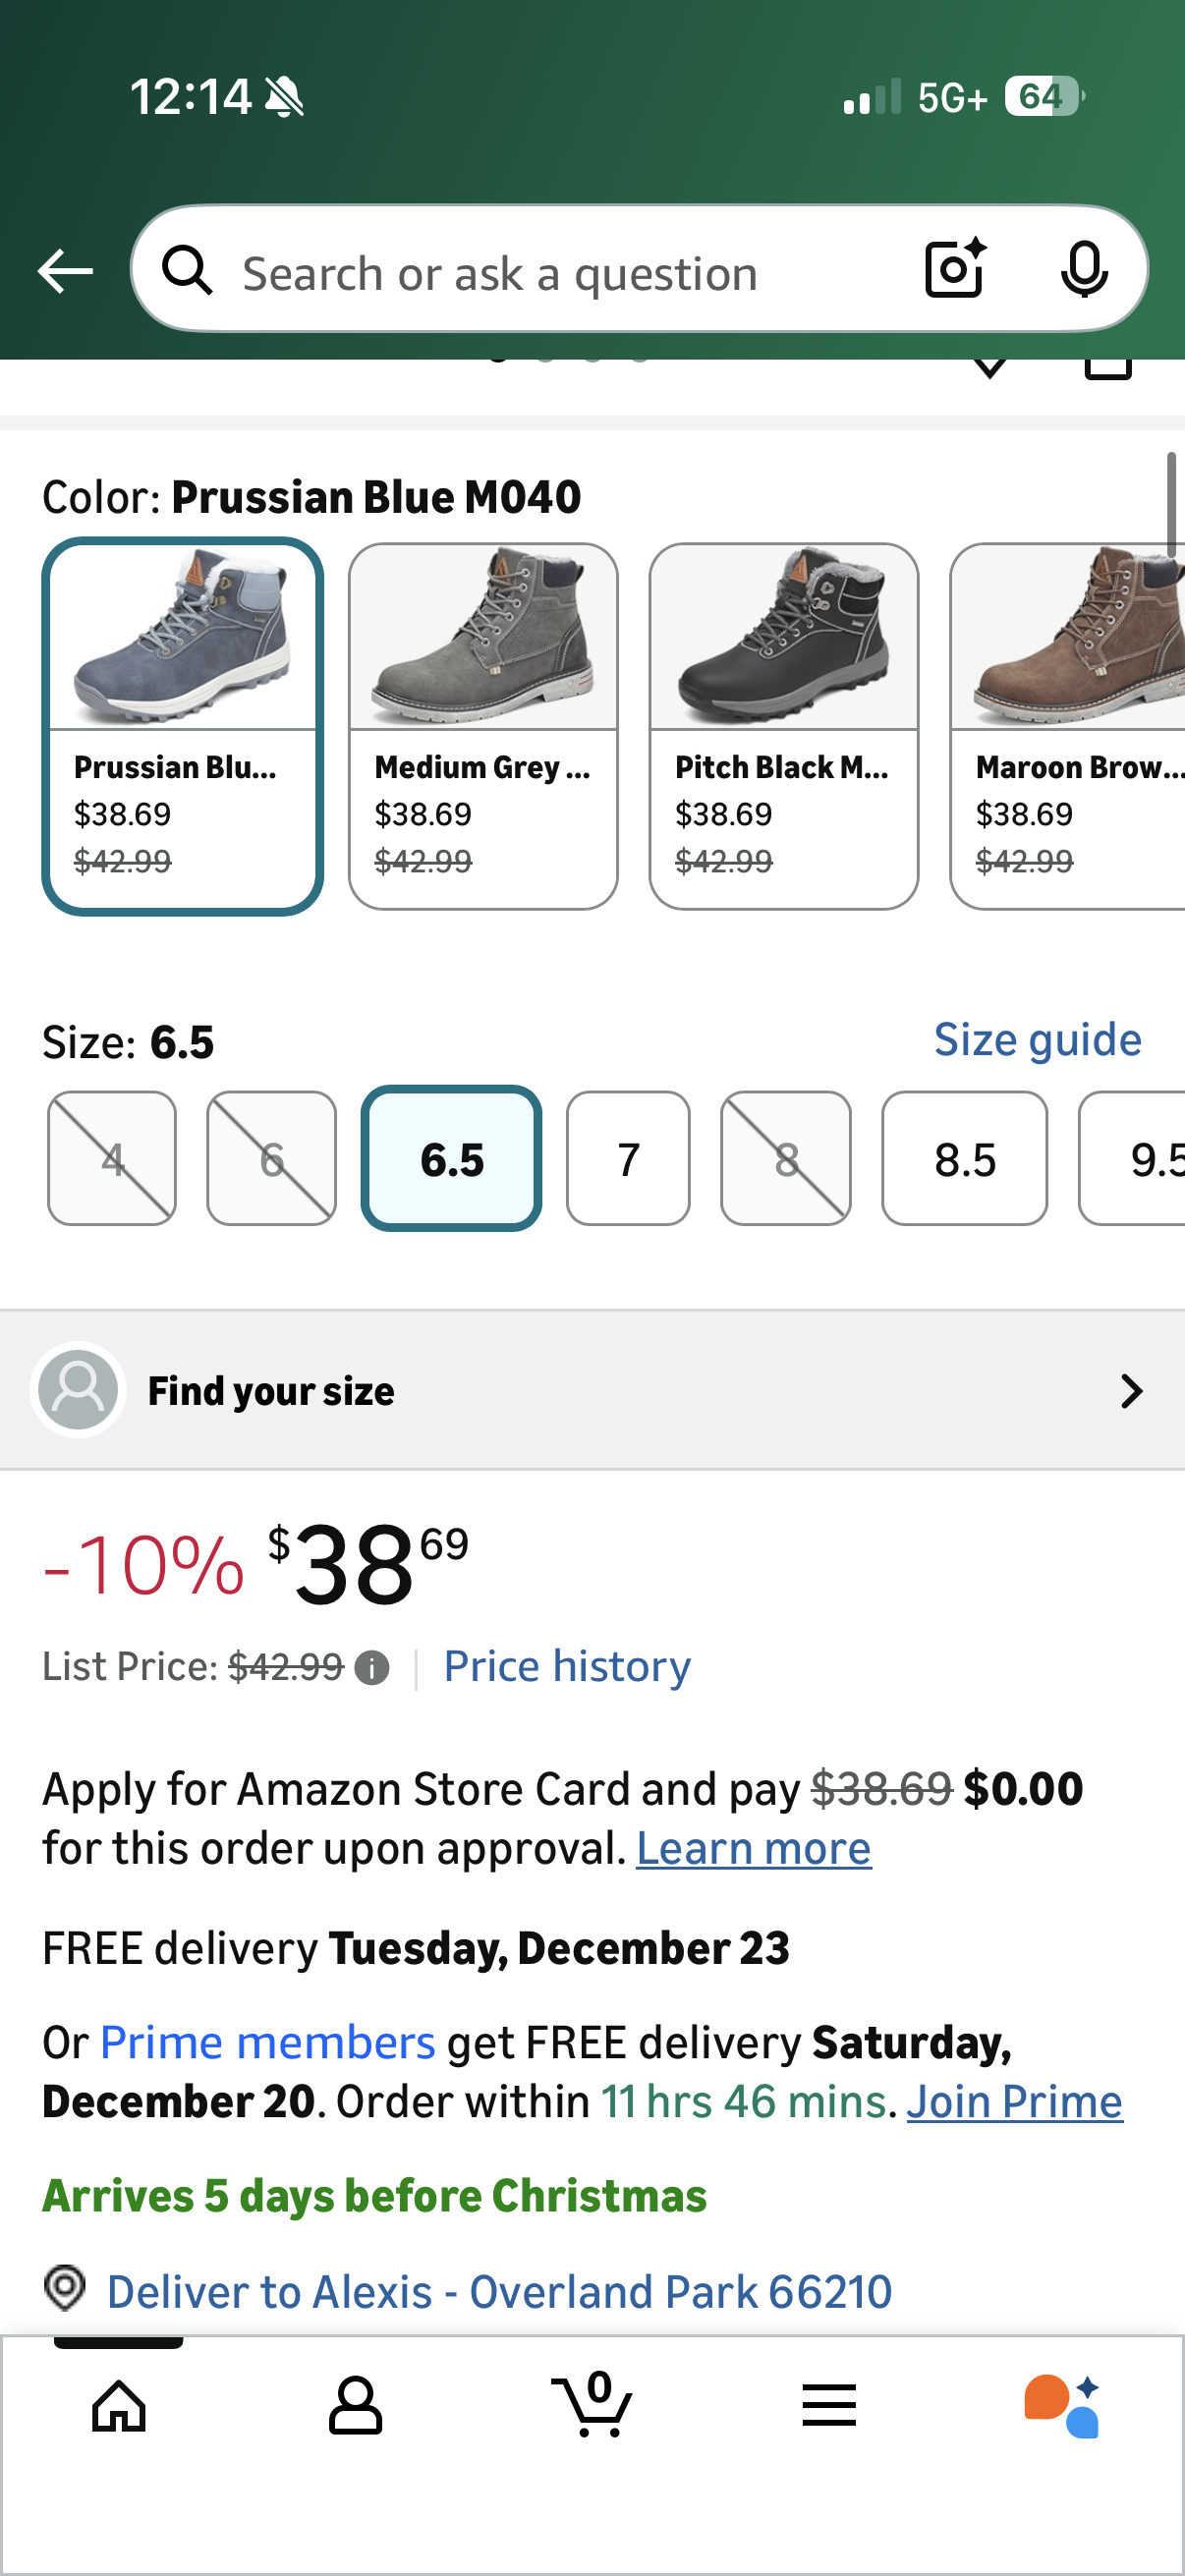Screen dimensions: 1185x2576
Task: Open the Size guide
Action: [x=1037, y=1040]
